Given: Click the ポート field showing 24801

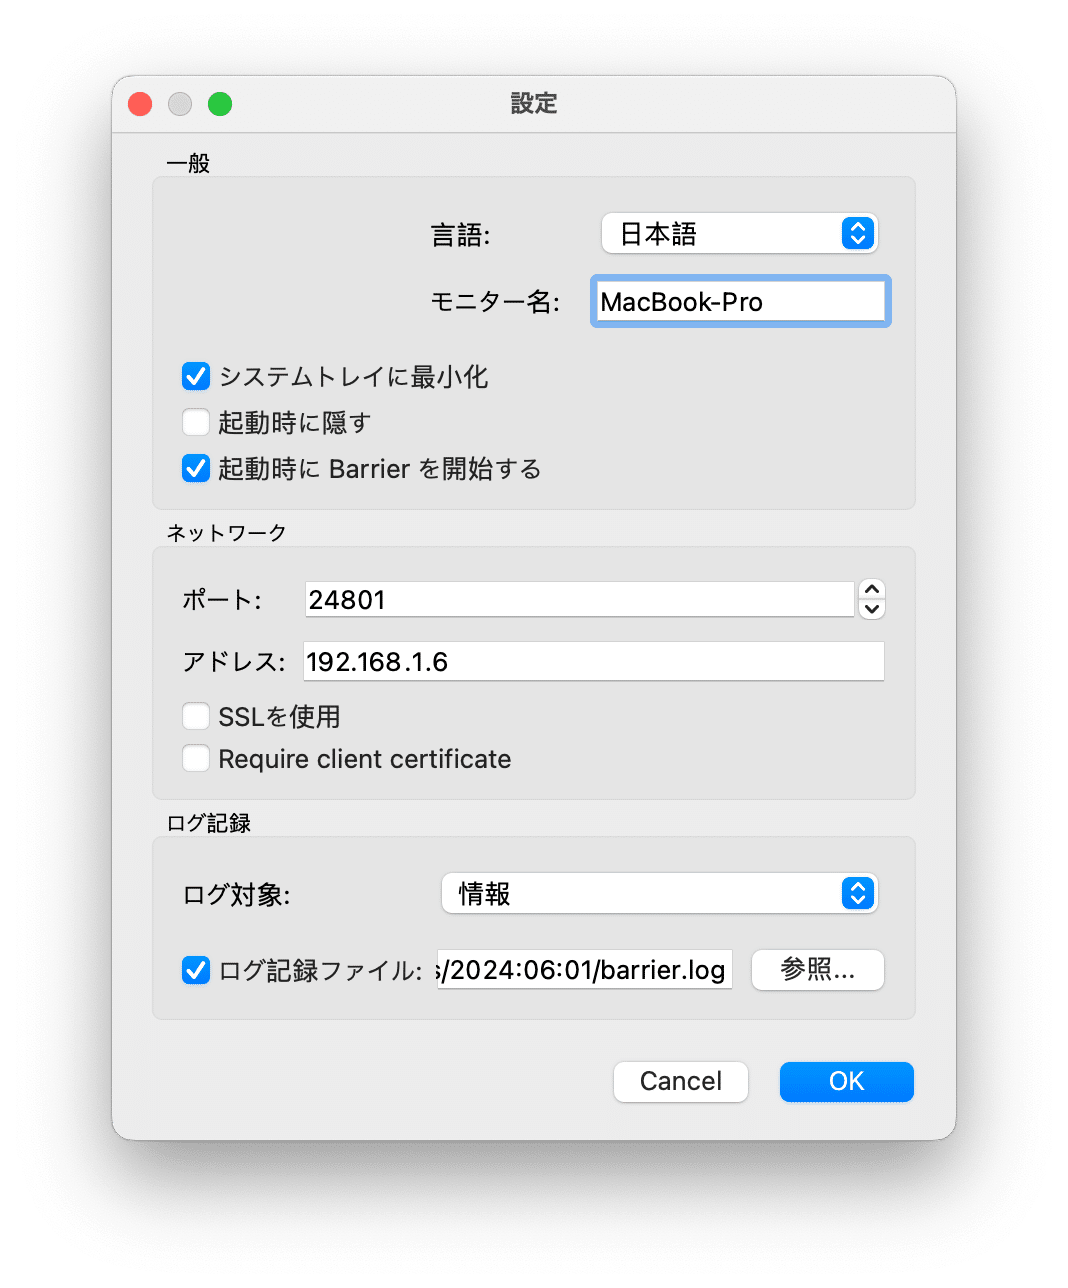Looking at the screenshot, I should coord(579,599).
